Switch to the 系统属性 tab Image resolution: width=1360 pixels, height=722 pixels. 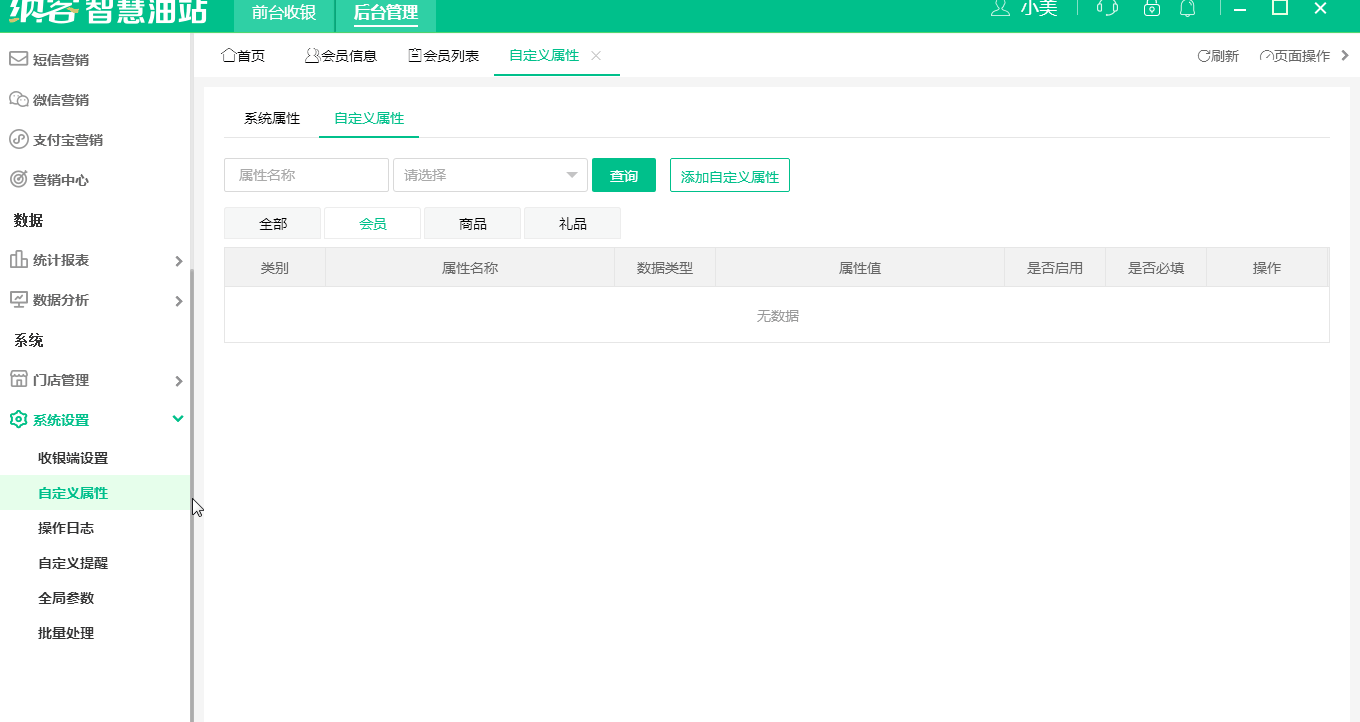click(x=270, y=117)
